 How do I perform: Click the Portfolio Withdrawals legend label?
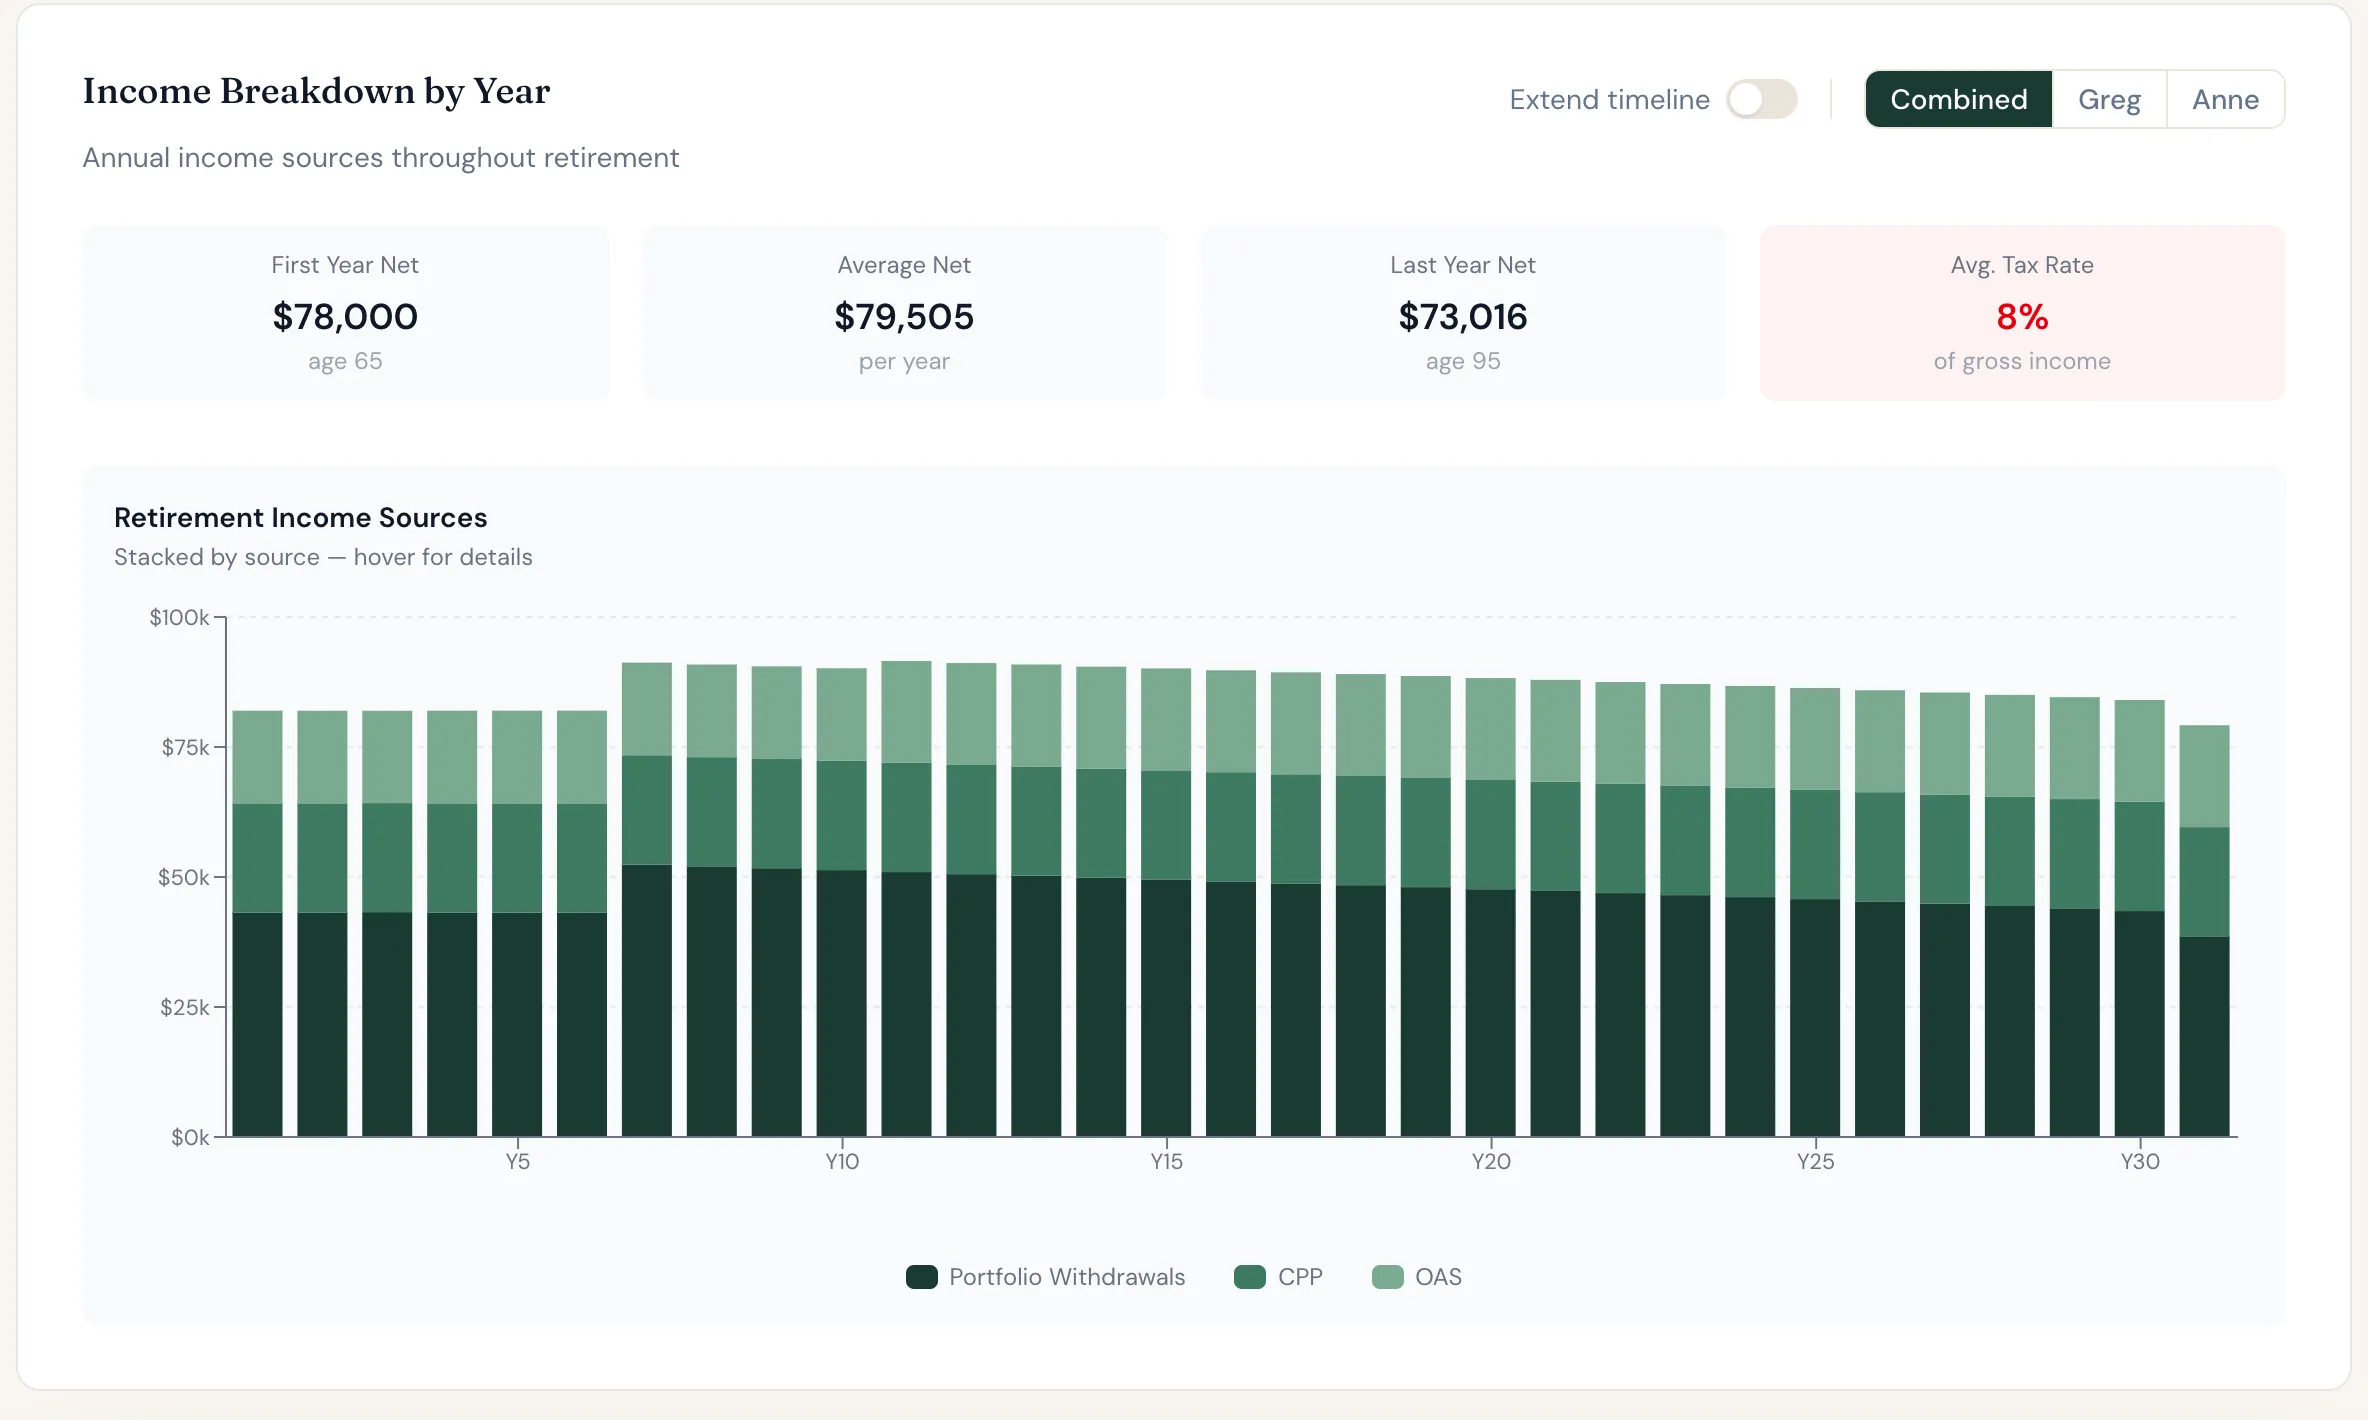(1067, 1277)
